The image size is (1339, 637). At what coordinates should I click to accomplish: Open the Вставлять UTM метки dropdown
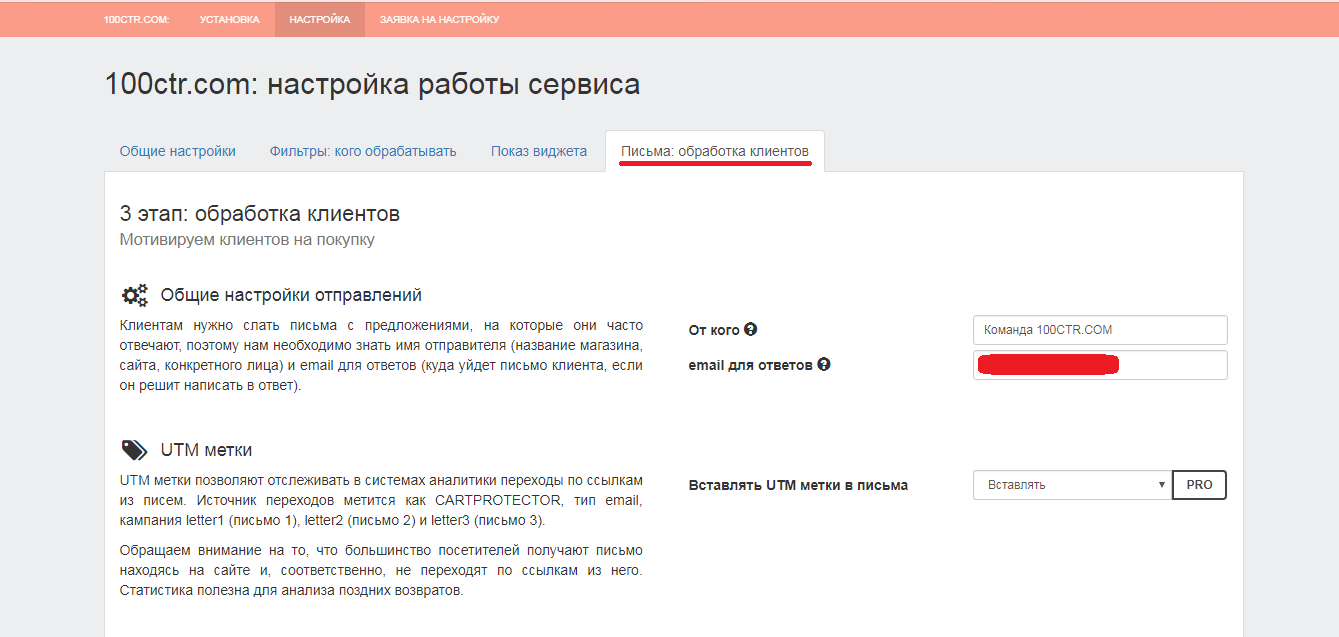coord(1072,485)
